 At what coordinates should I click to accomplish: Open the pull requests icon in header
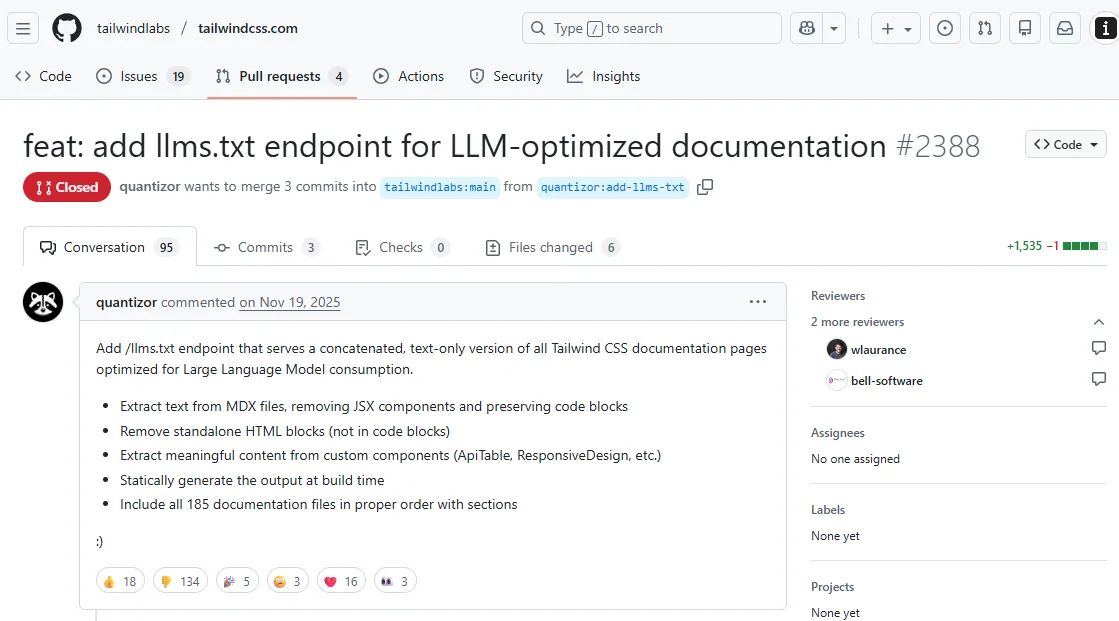[x=985, y=29]
